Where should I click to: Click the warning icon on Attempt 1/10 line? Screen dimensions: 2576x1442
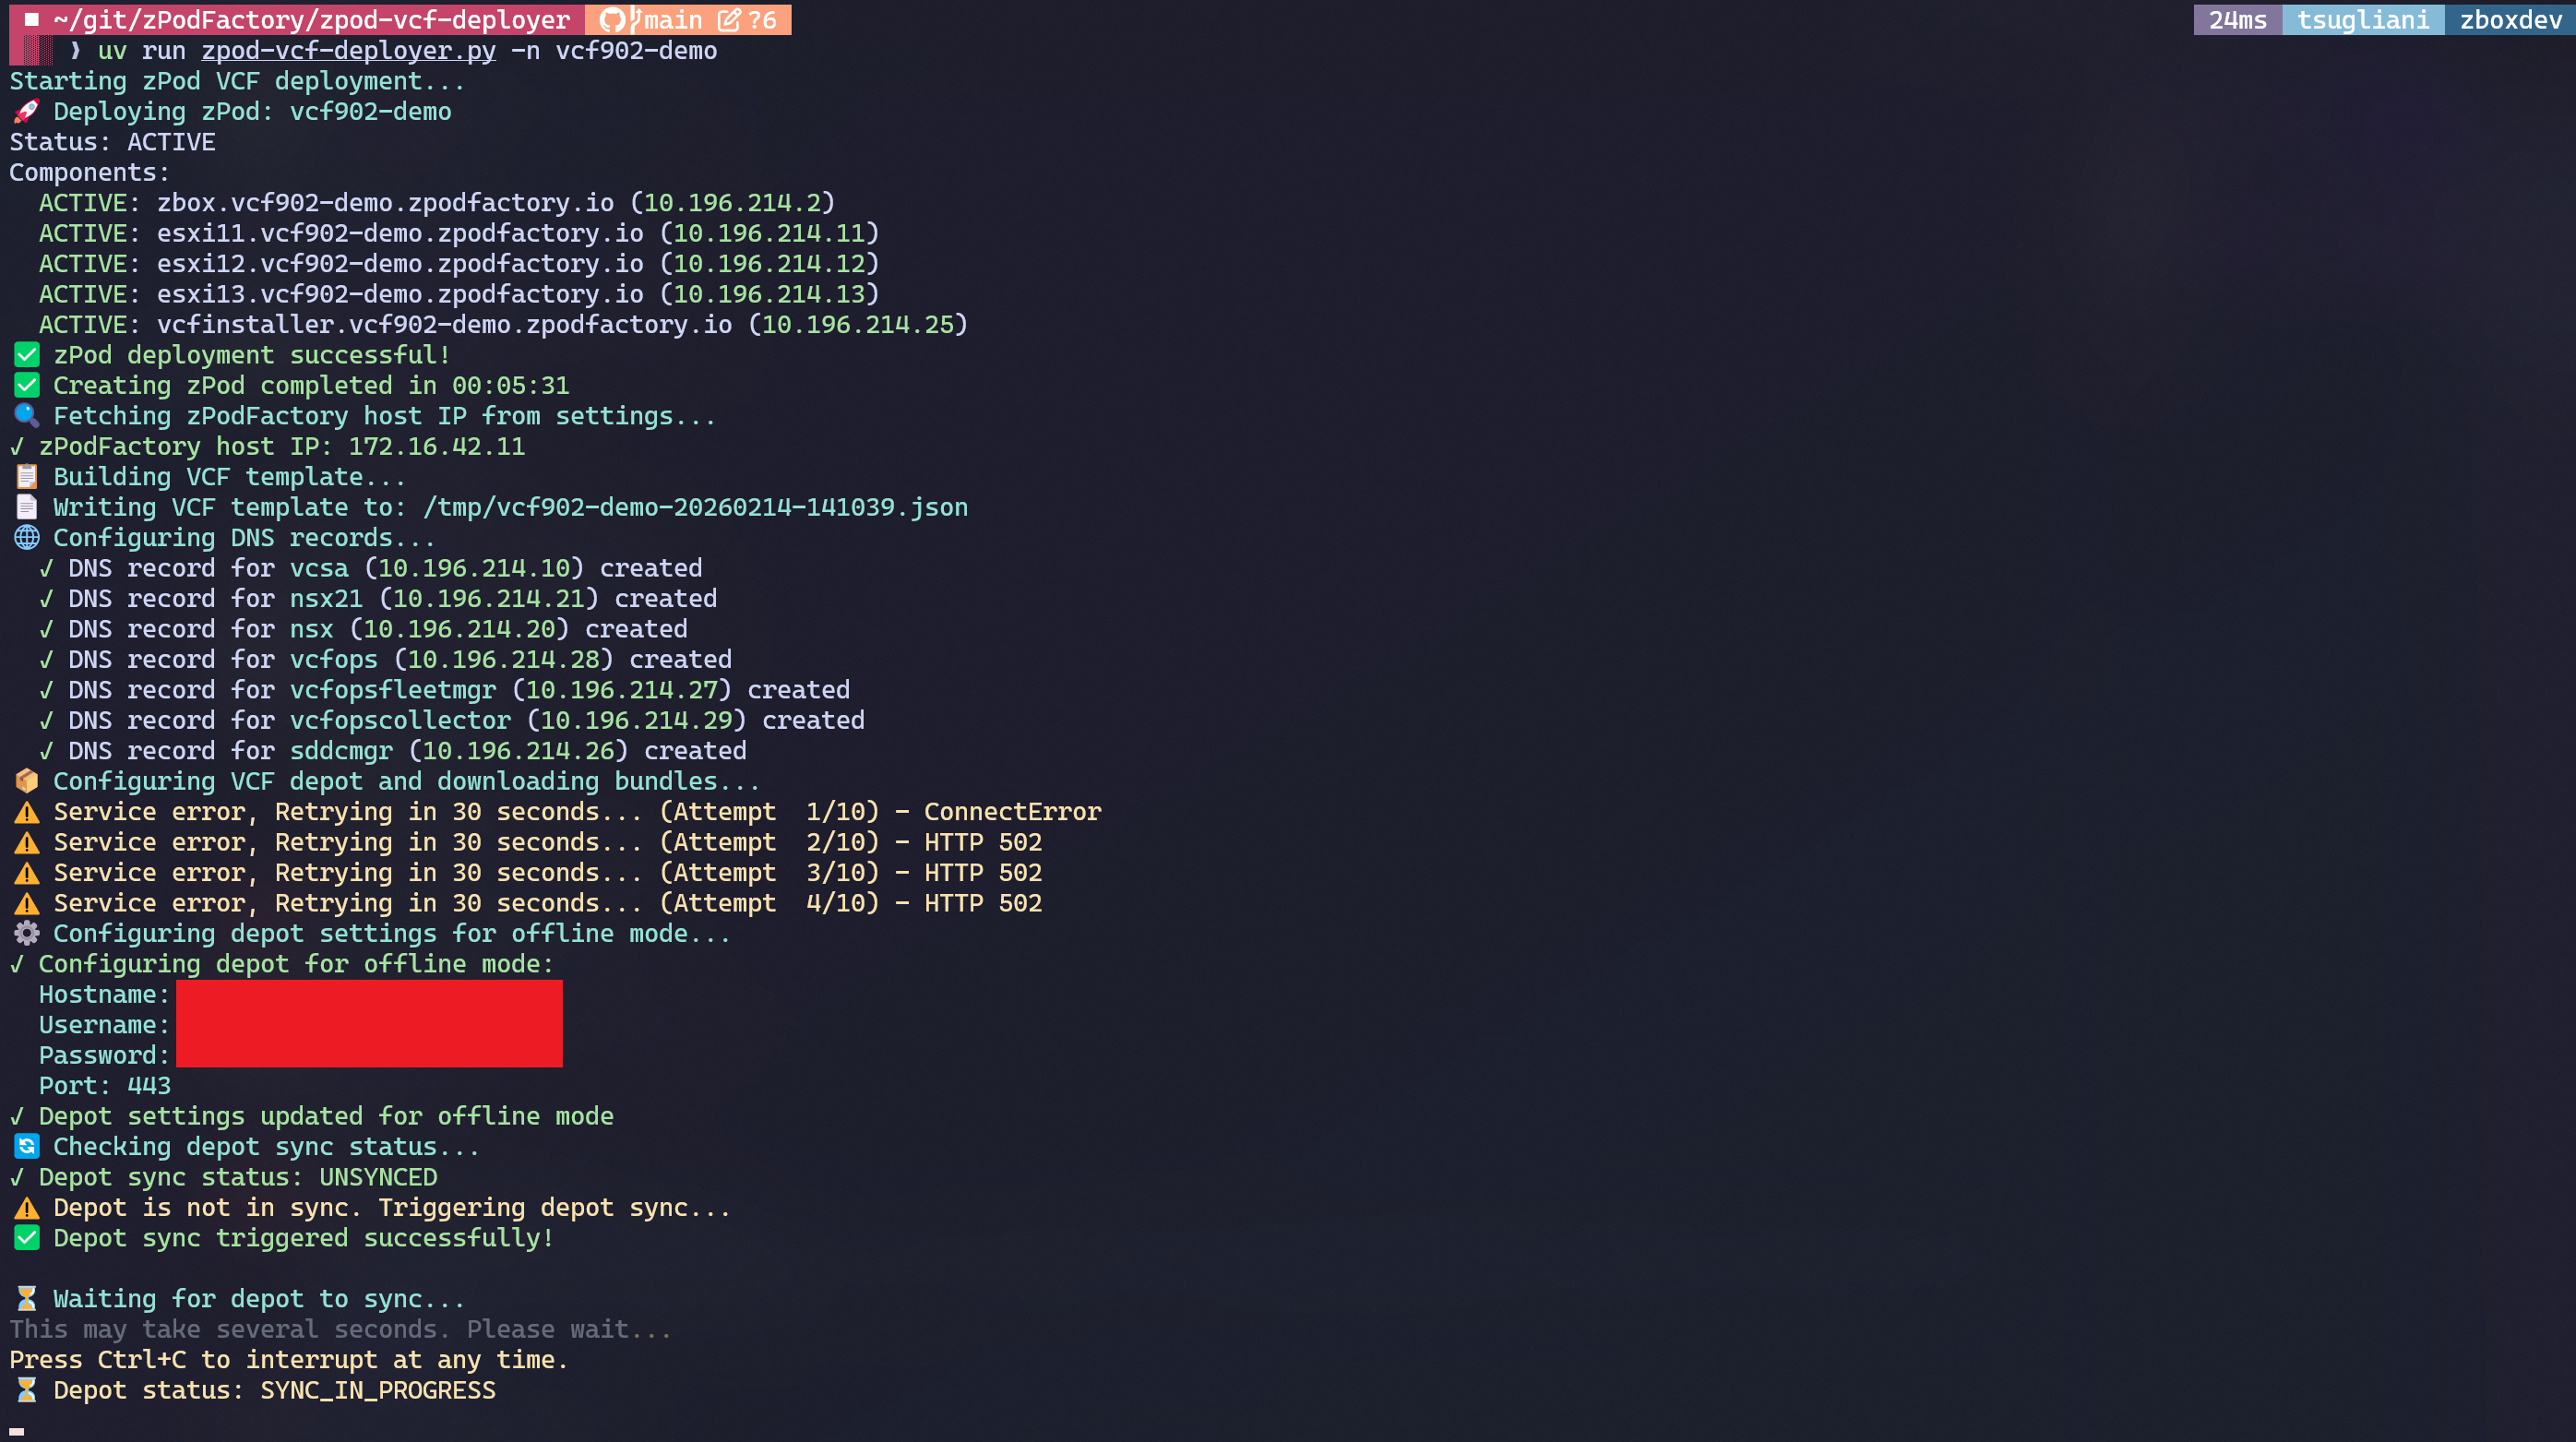click(26, 812)
